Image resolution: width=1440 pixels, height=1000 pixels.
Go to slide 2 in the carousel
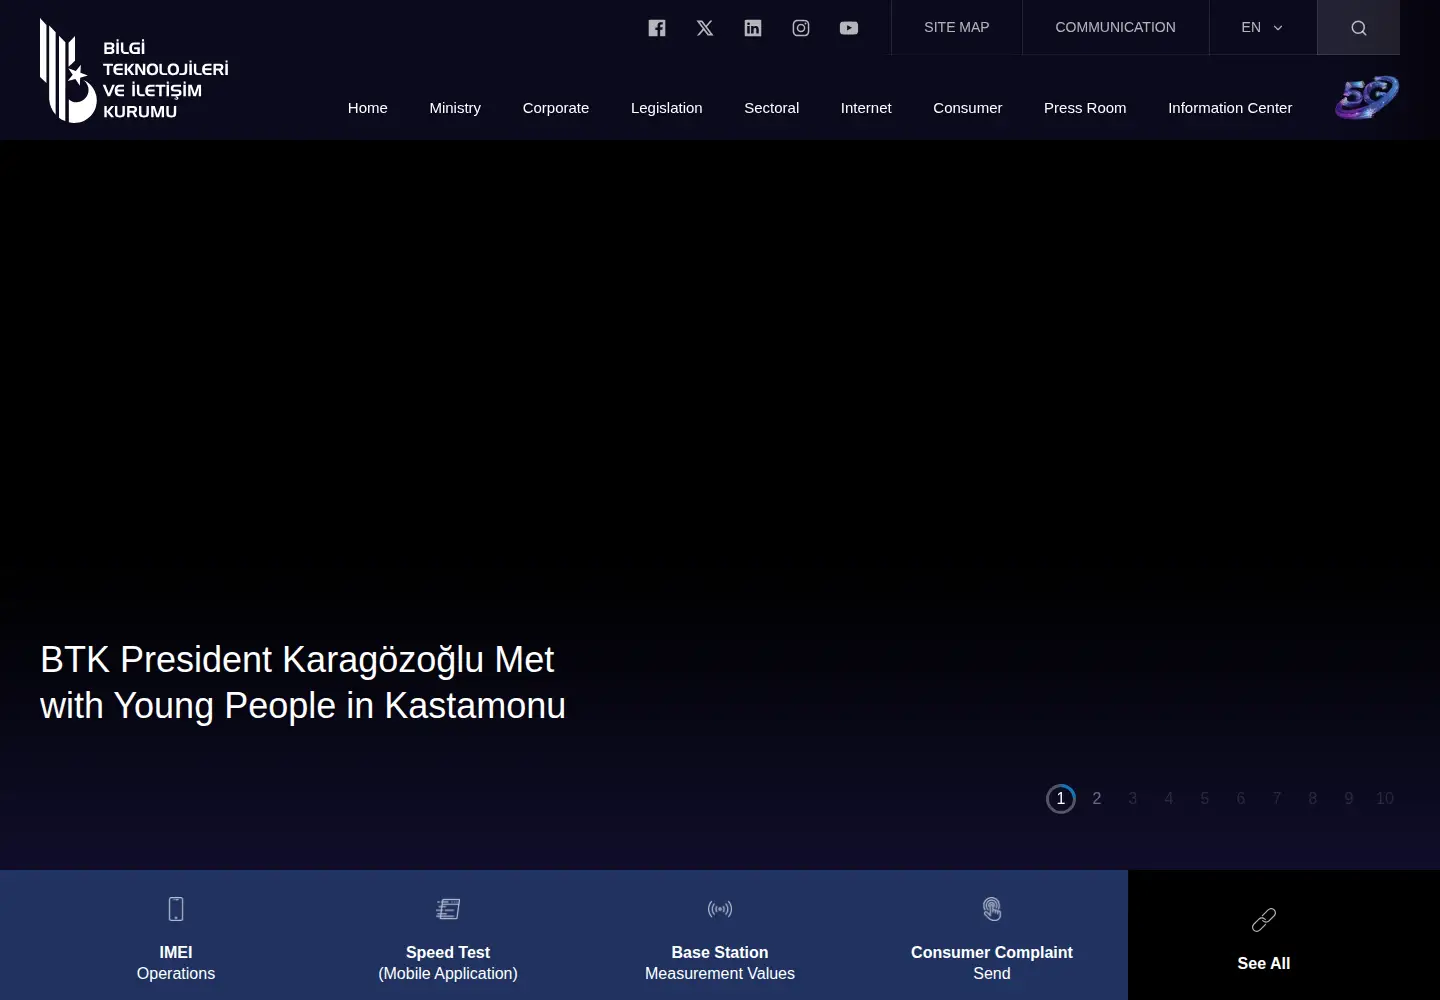click(1097, 799)
